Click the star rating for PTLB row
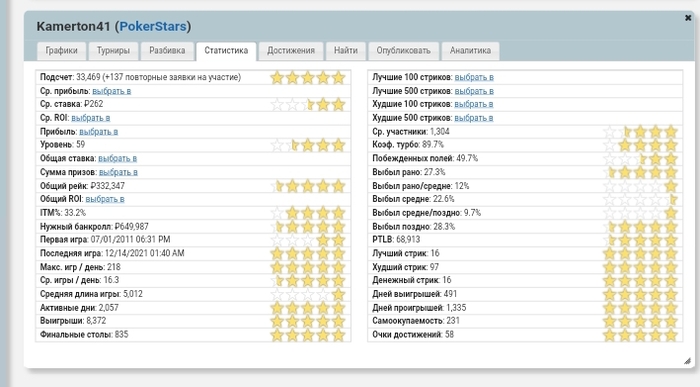This screenshot has width=700, height=387. click(640, 240)
